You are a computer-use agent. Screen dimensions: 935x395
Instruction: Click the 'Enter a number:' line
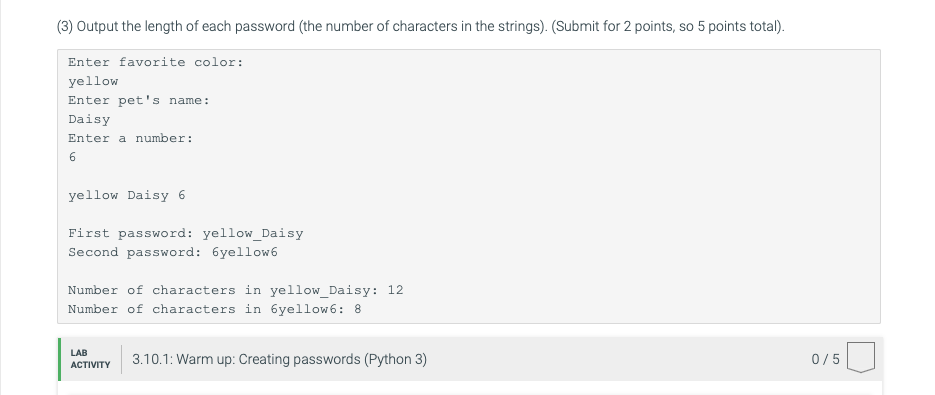pos(131,138)
